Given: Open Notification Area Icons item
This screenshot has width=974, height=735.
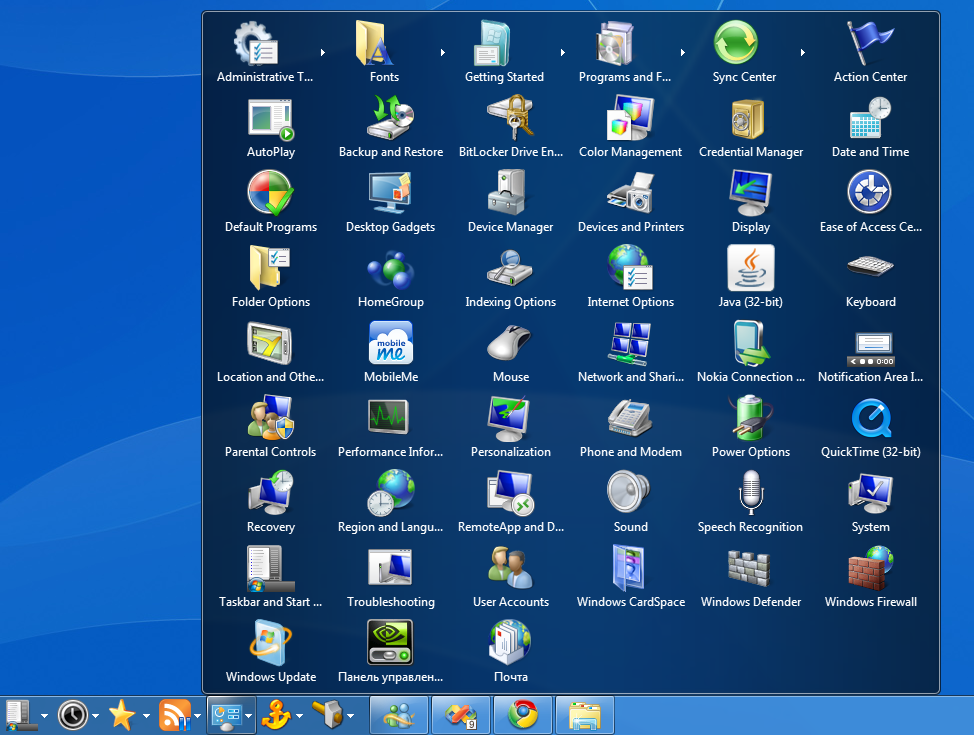Looking at the screenshot, I should pyautogui.click(x=871, y=349).
